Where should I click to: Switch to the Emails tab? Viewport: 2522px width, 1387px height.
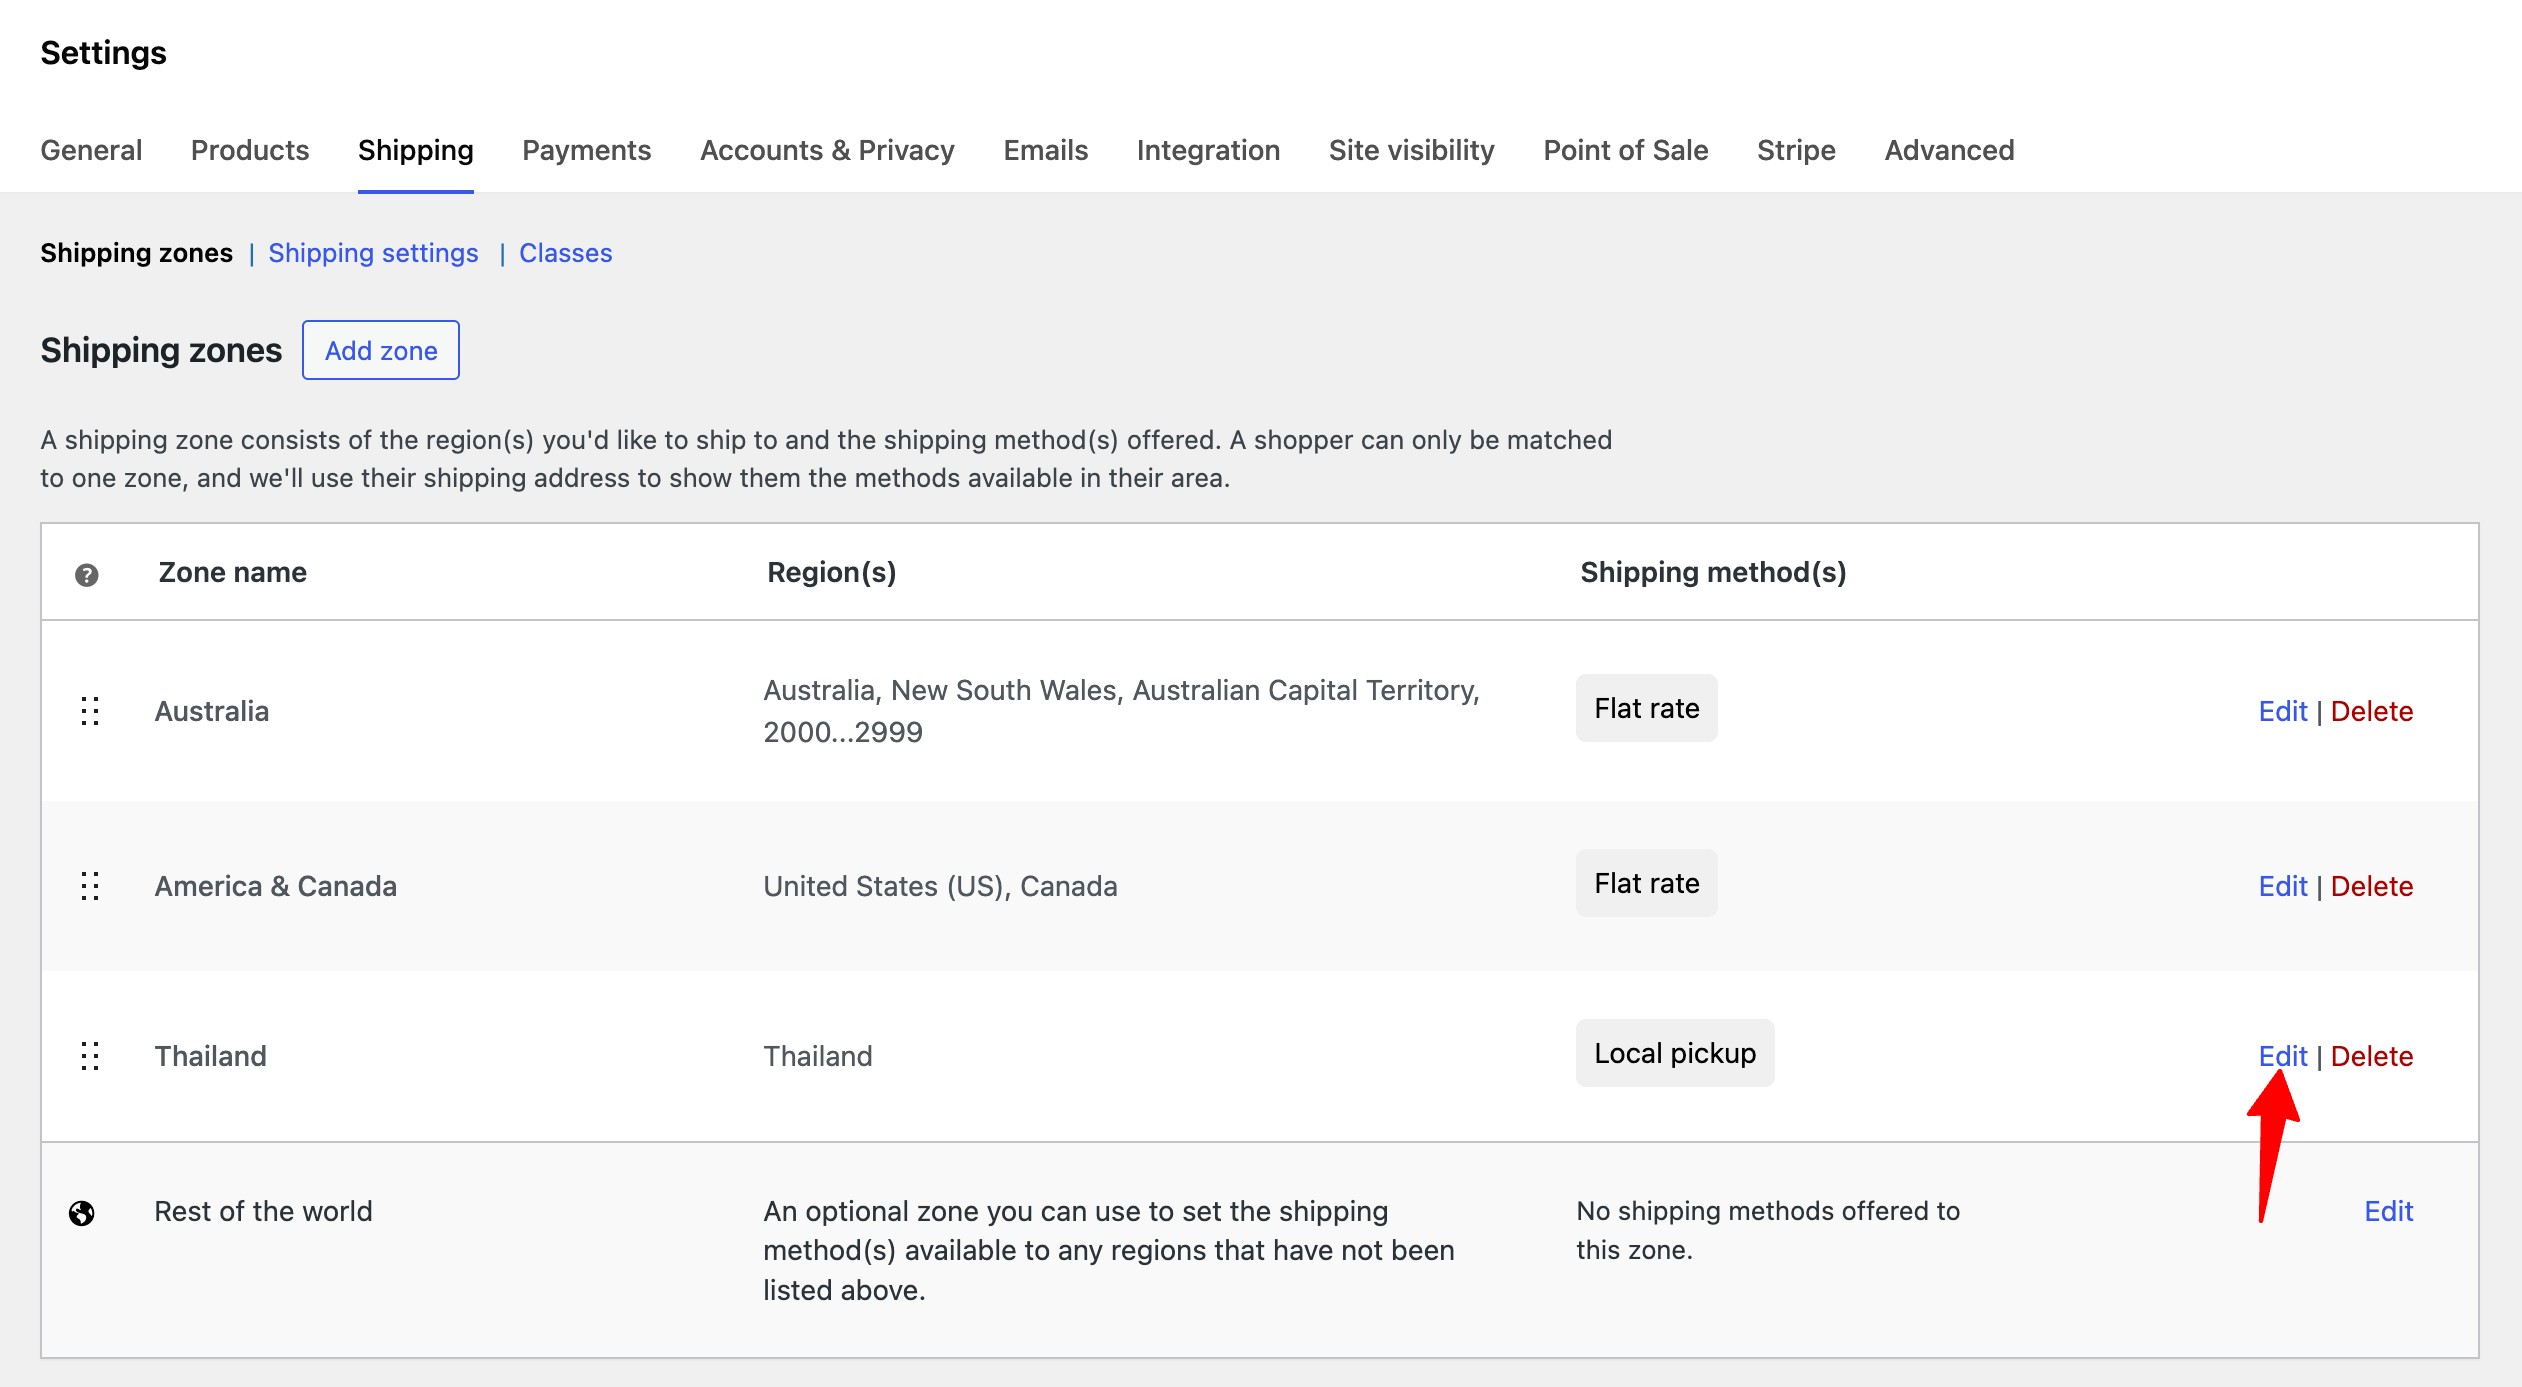click(x=1044, y=150)
